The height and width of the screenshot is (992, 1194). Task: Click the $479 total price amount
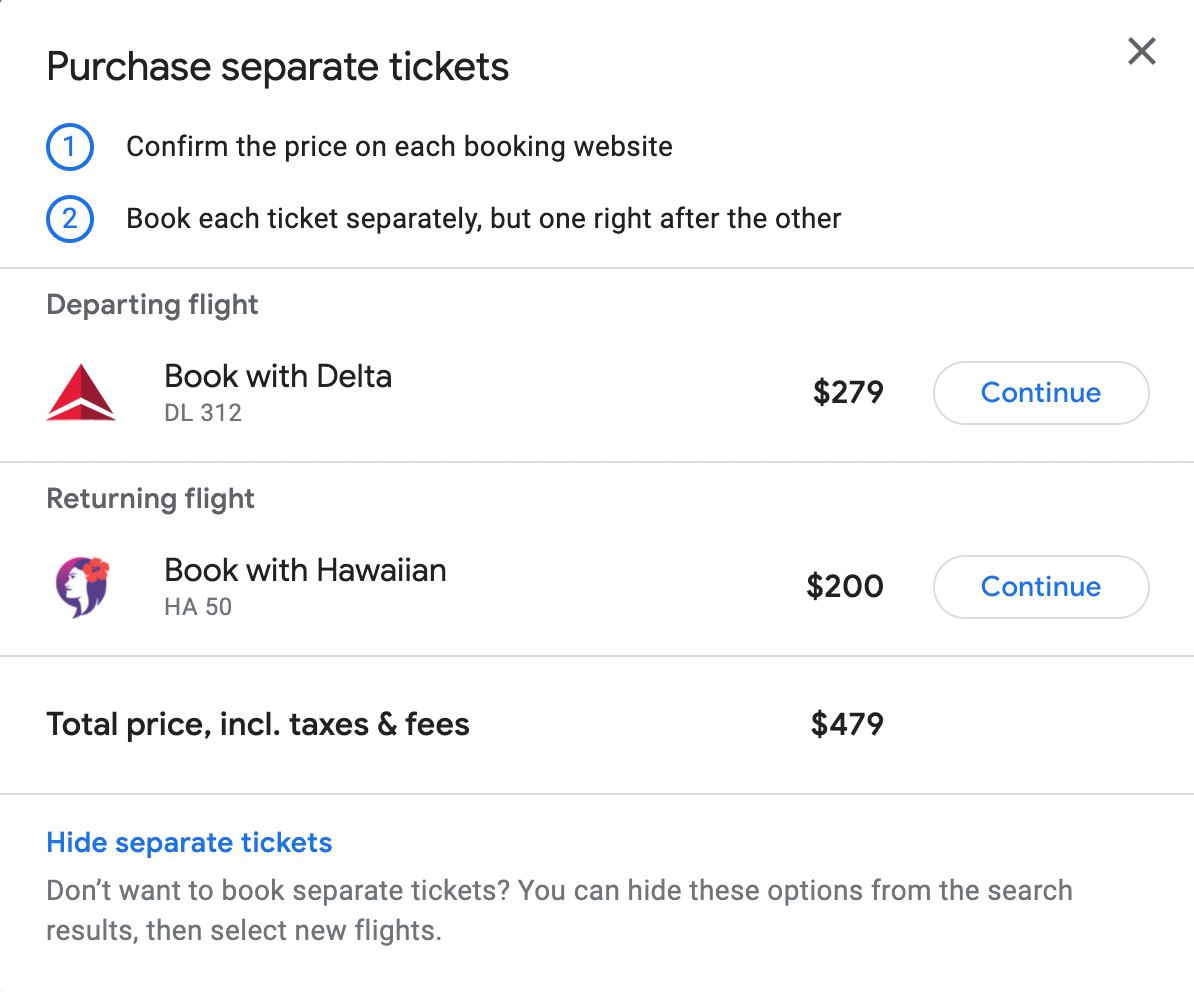(x=847, y=724)
